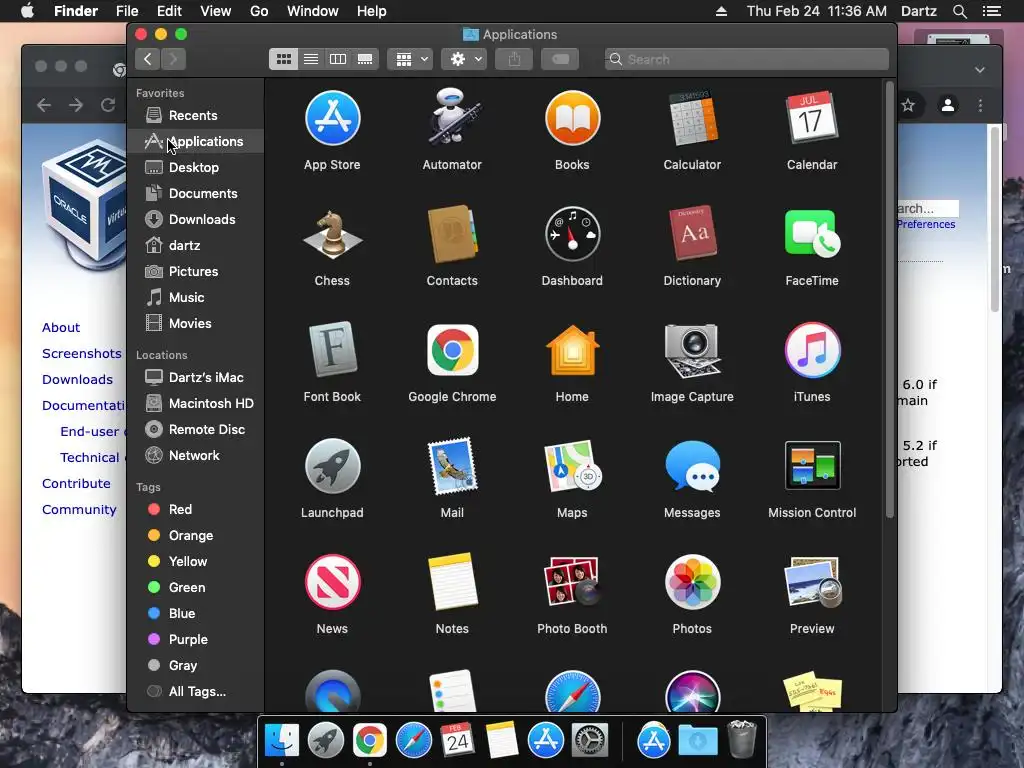Select the Red tag in sidebar
Image resolution: width=1024 pixels, height=768 pixels.
pos(196,509)
